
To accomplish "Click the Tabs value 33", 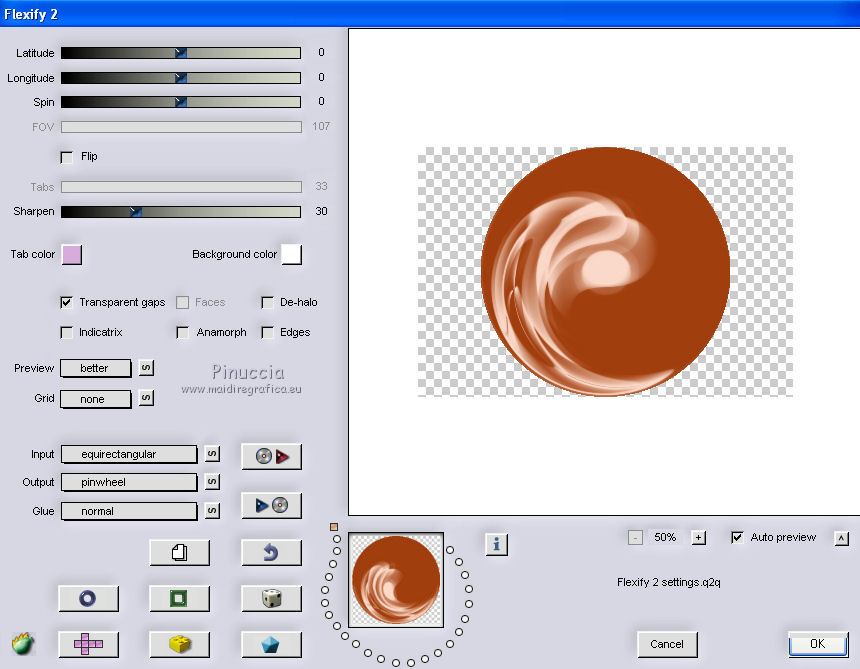I will (x=321, y=186).
